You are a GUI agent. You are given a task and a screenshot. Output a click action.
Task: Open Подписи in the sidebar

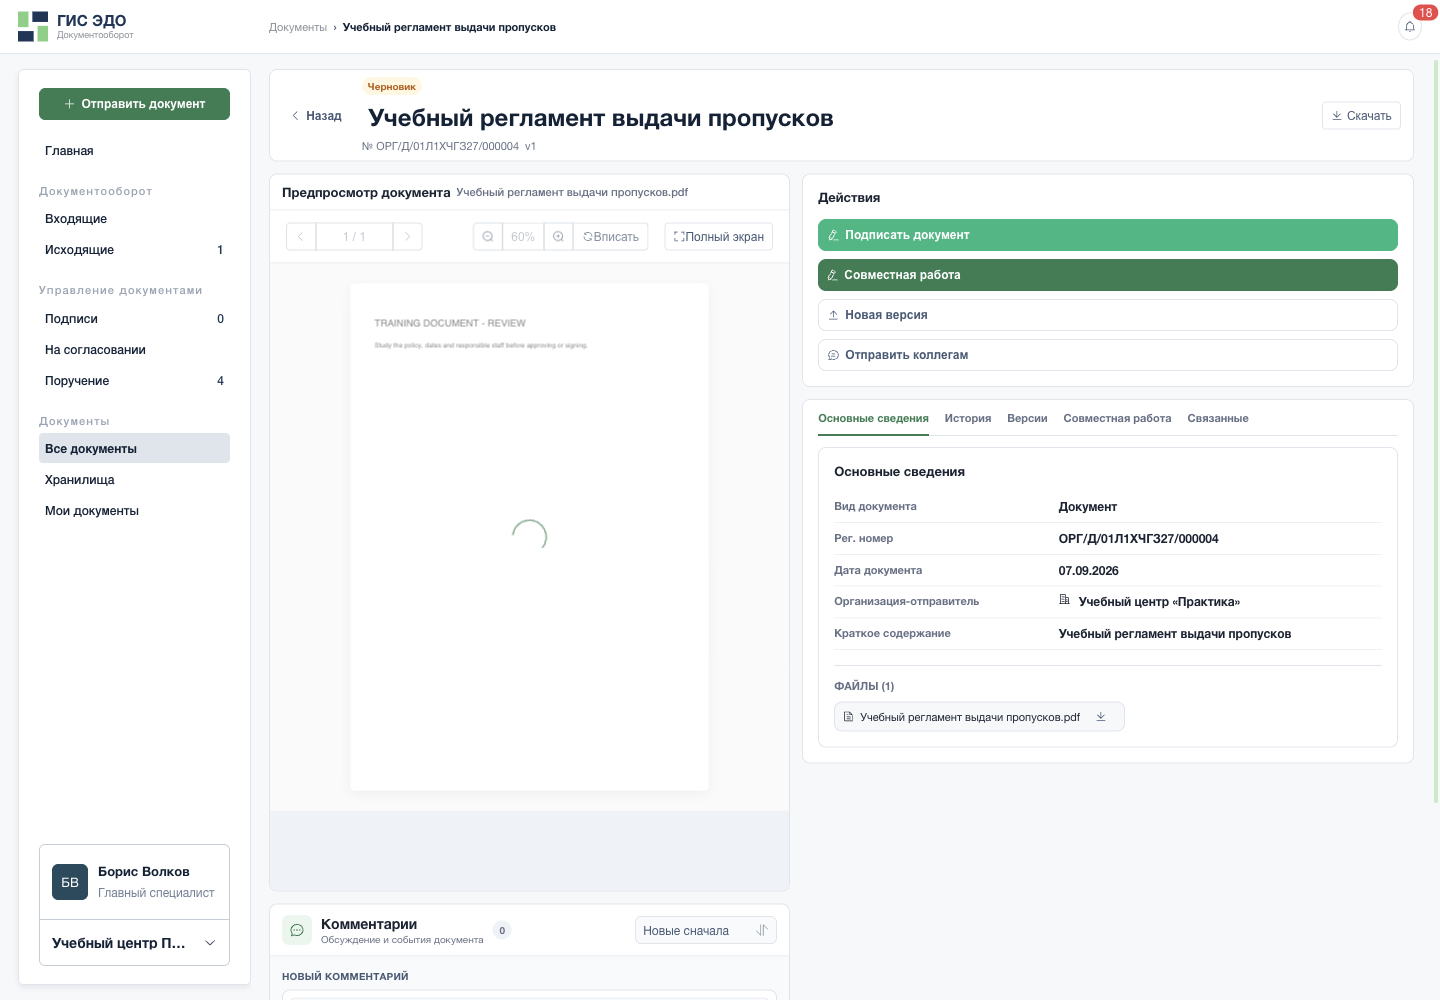click(x=134, y=319)
